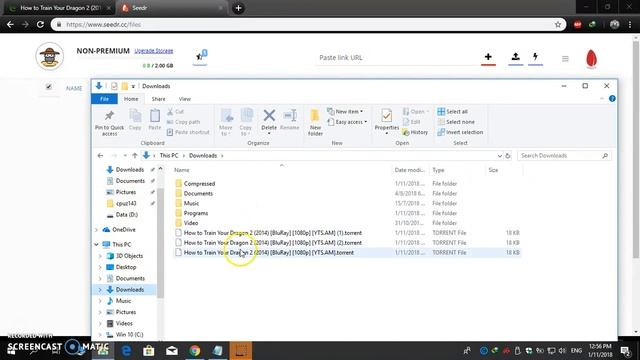Open a new Chrome tab
640x360 pixels.
coord(238,8)
